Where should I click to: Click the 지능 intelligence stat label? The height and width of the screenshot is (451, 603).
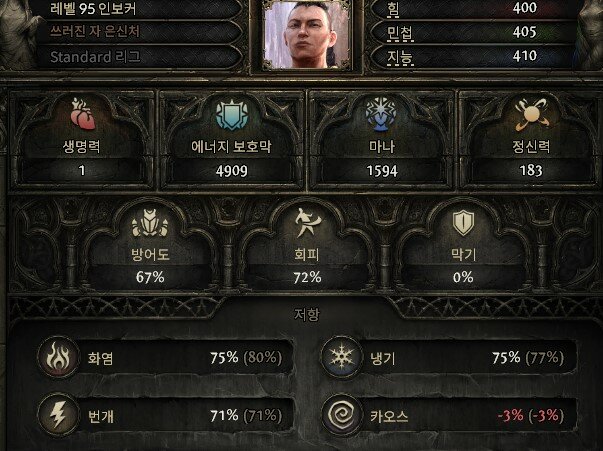pos(400,57)
